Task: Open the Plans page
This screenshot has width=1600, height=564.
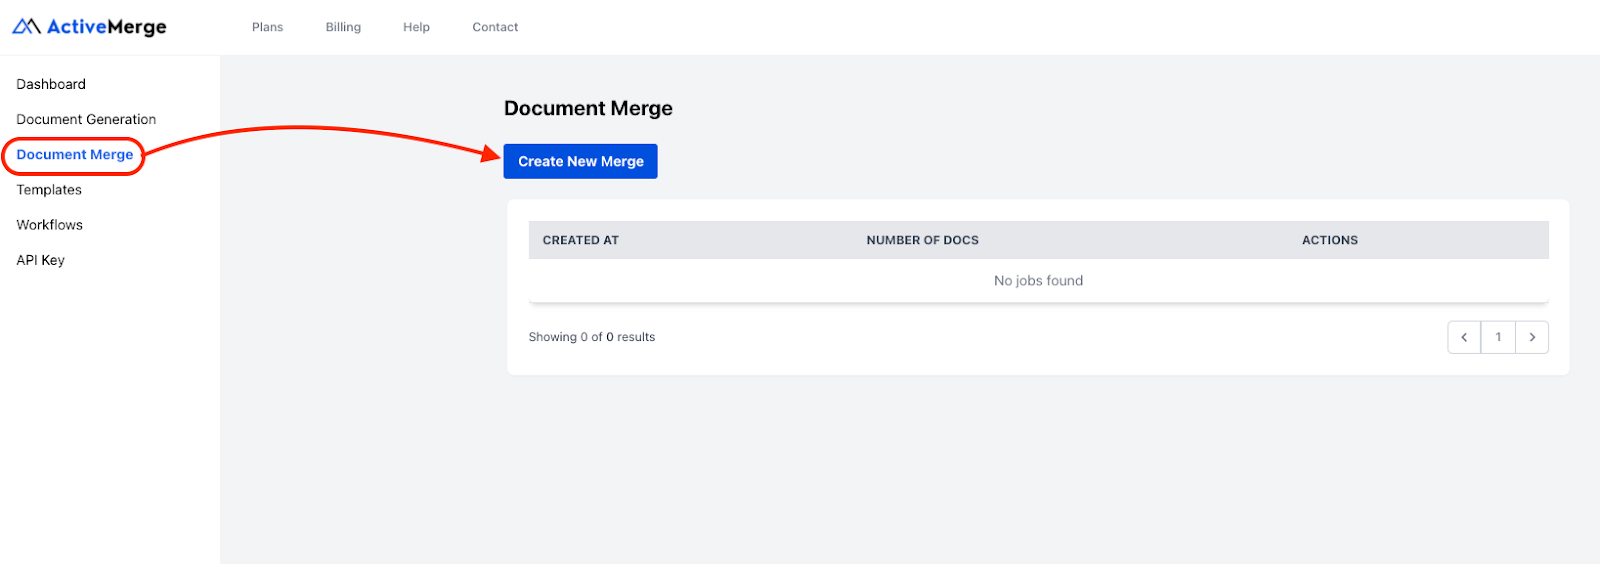Action: point(267,27)
